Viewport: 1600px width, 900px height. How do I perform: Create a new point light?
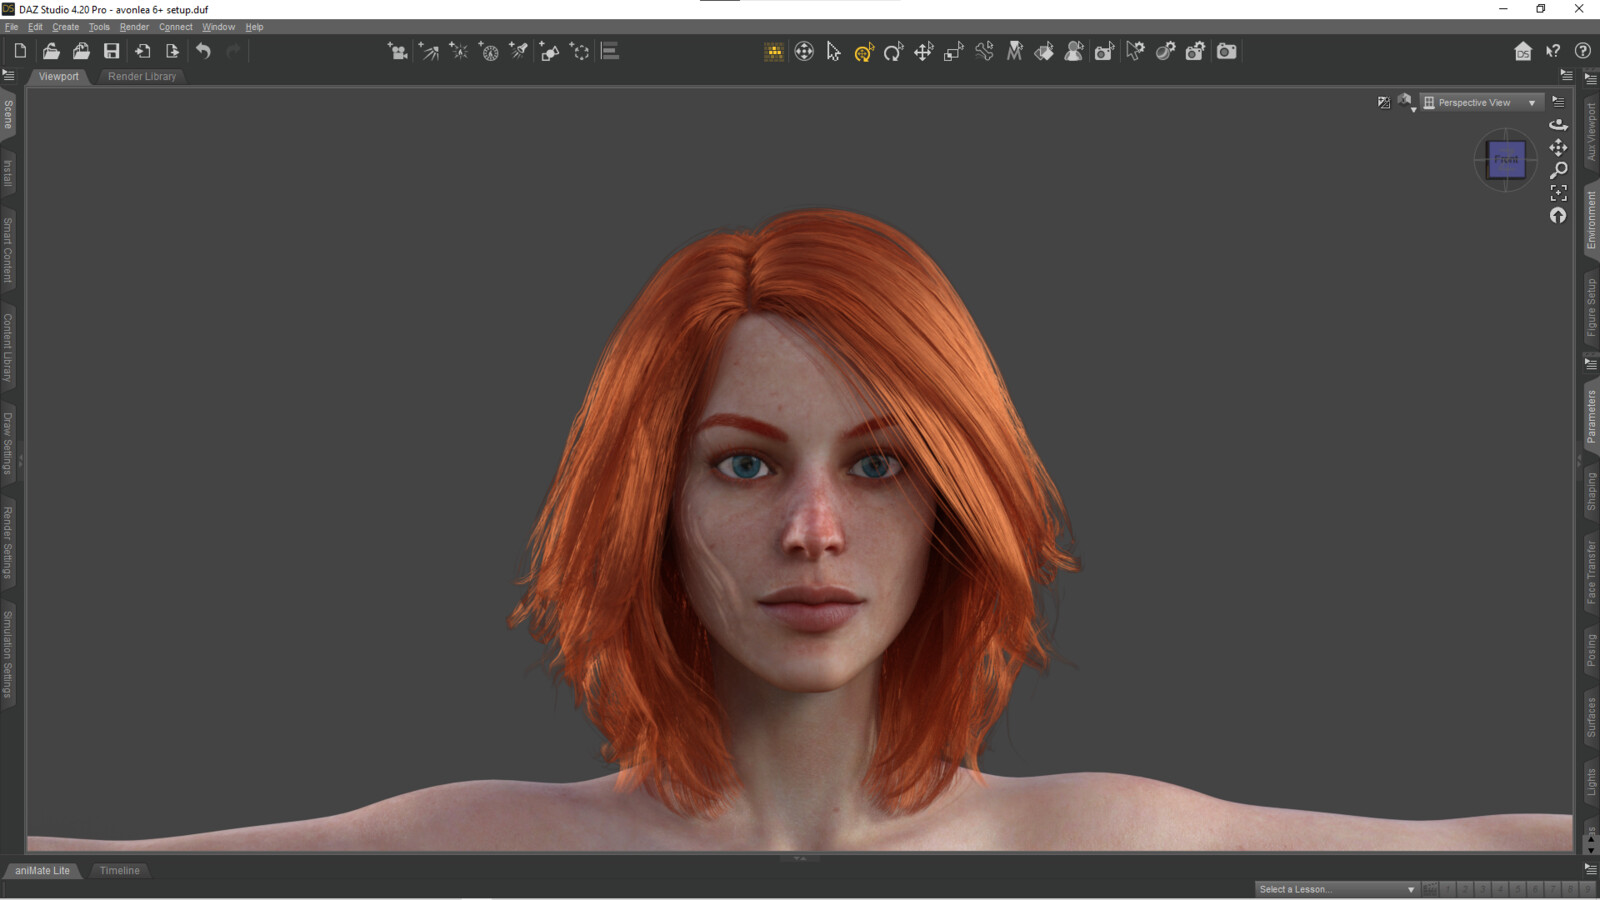coord(458,51)
